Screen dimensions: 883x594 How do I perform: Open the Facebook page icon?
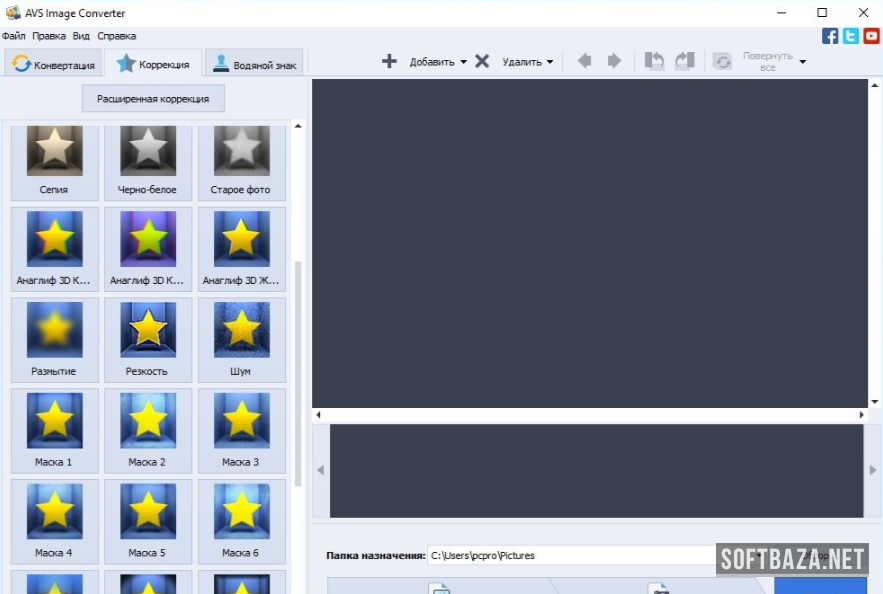pos(830,36)
